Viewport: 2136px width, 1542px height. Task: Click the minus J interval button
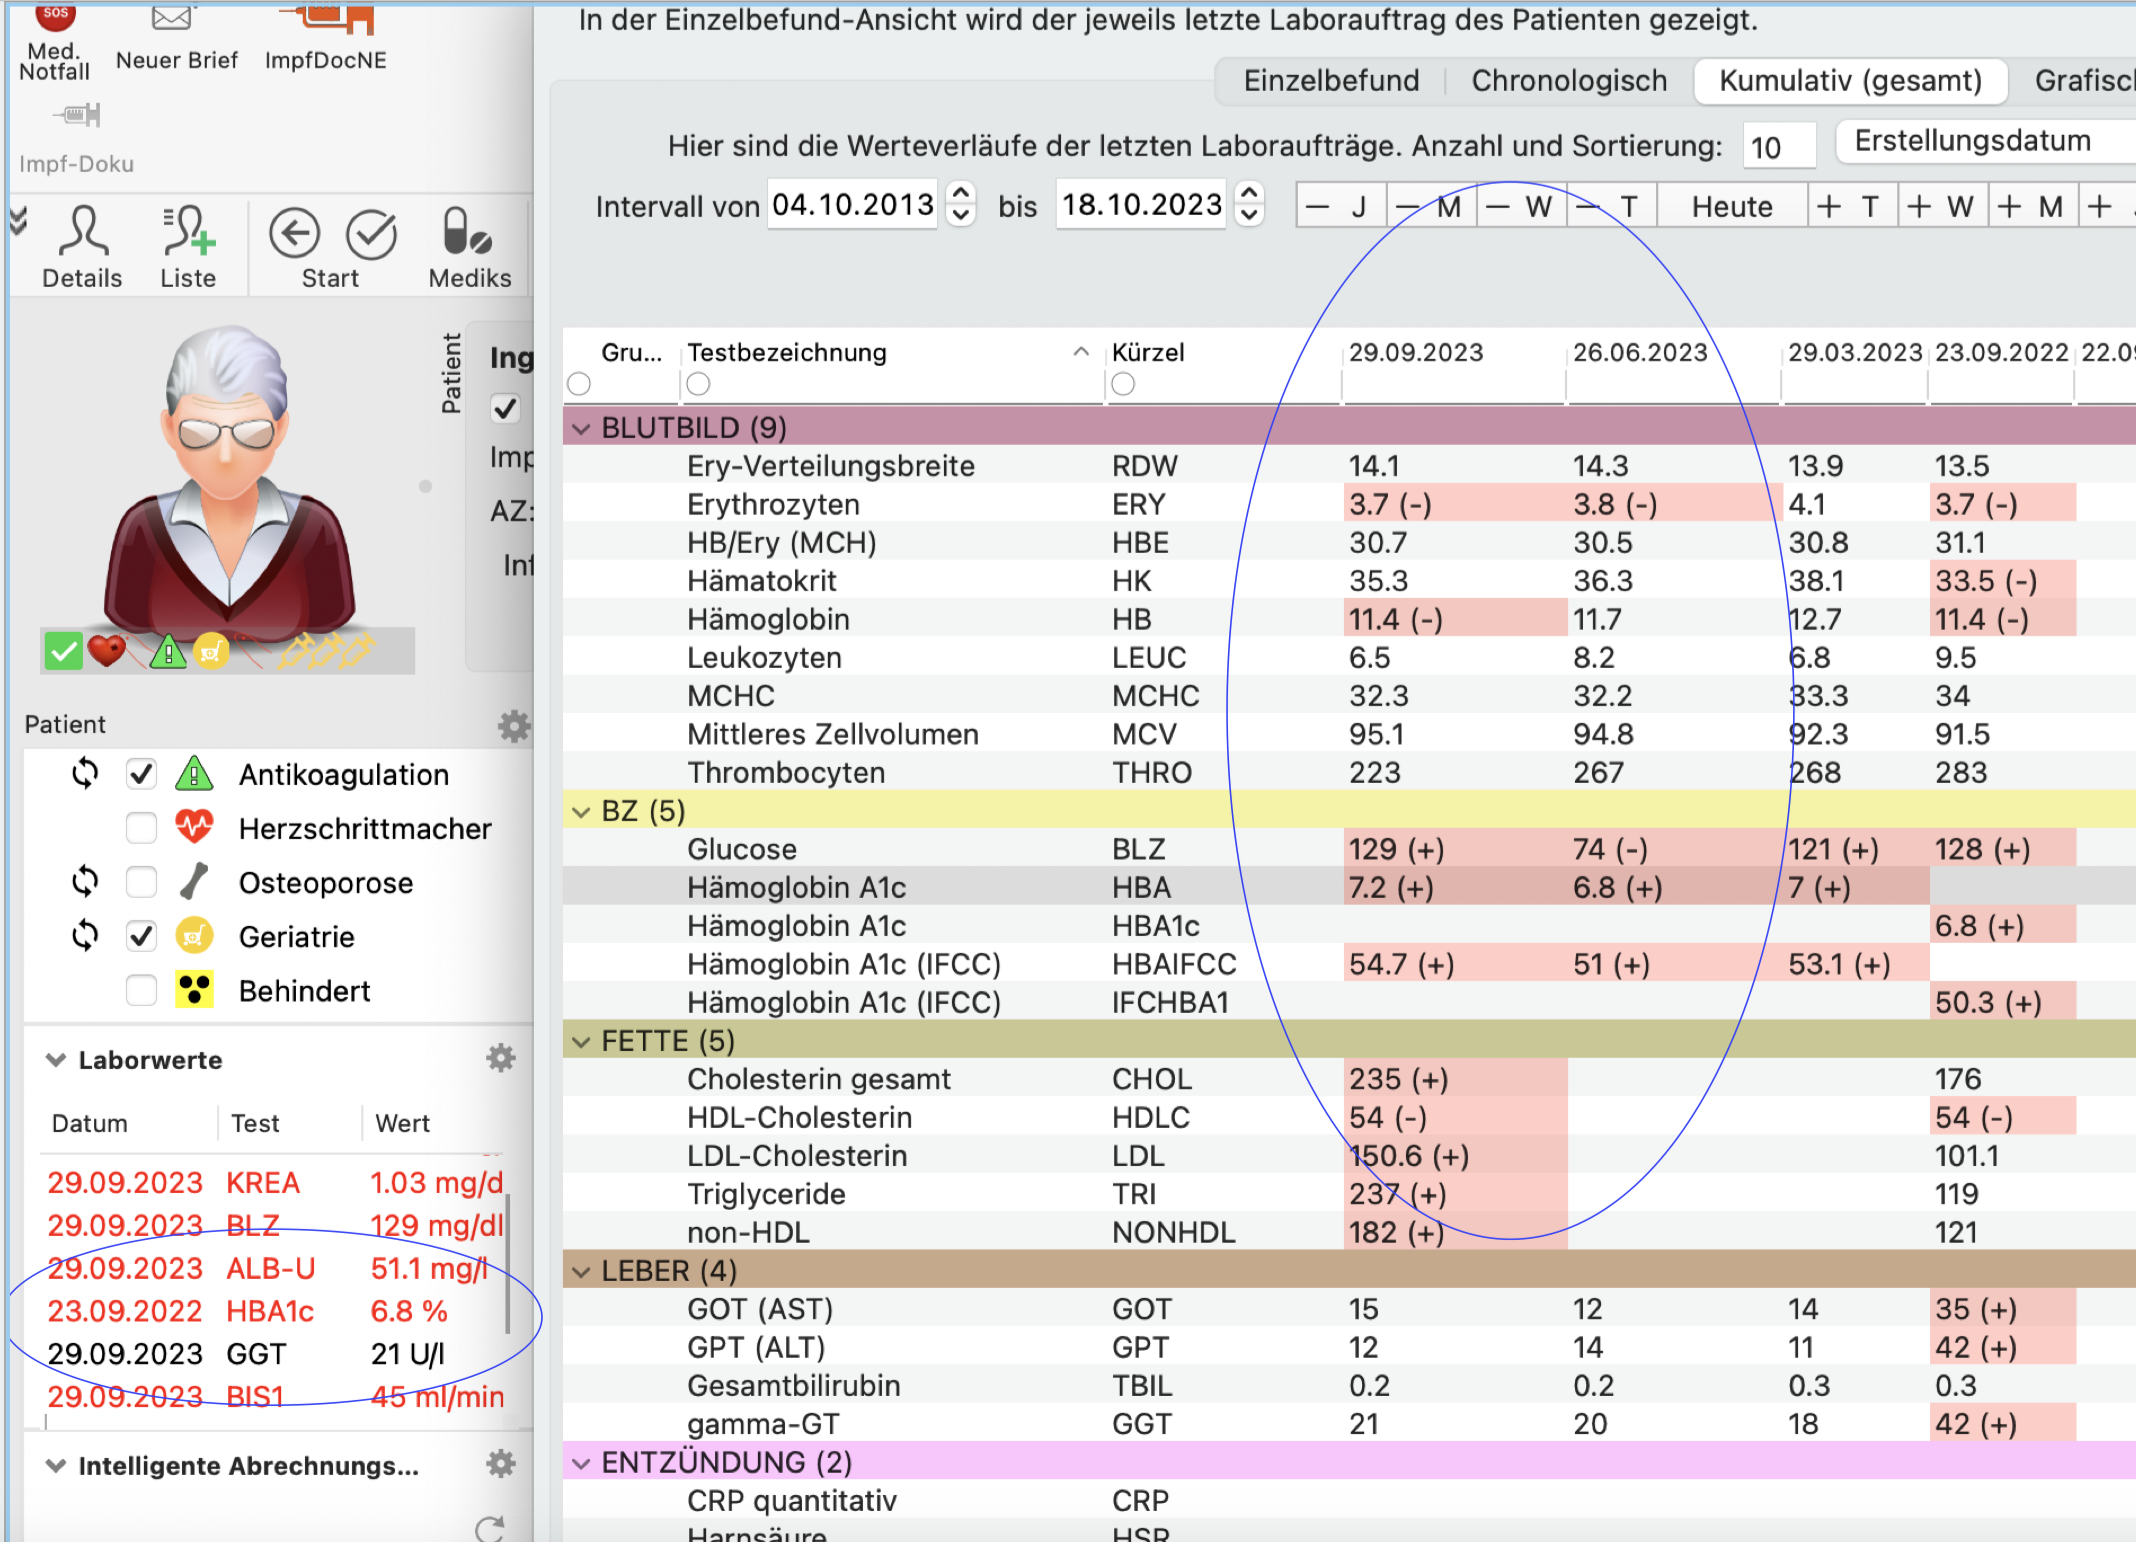pyautogui.click(x=1341, y=206)
